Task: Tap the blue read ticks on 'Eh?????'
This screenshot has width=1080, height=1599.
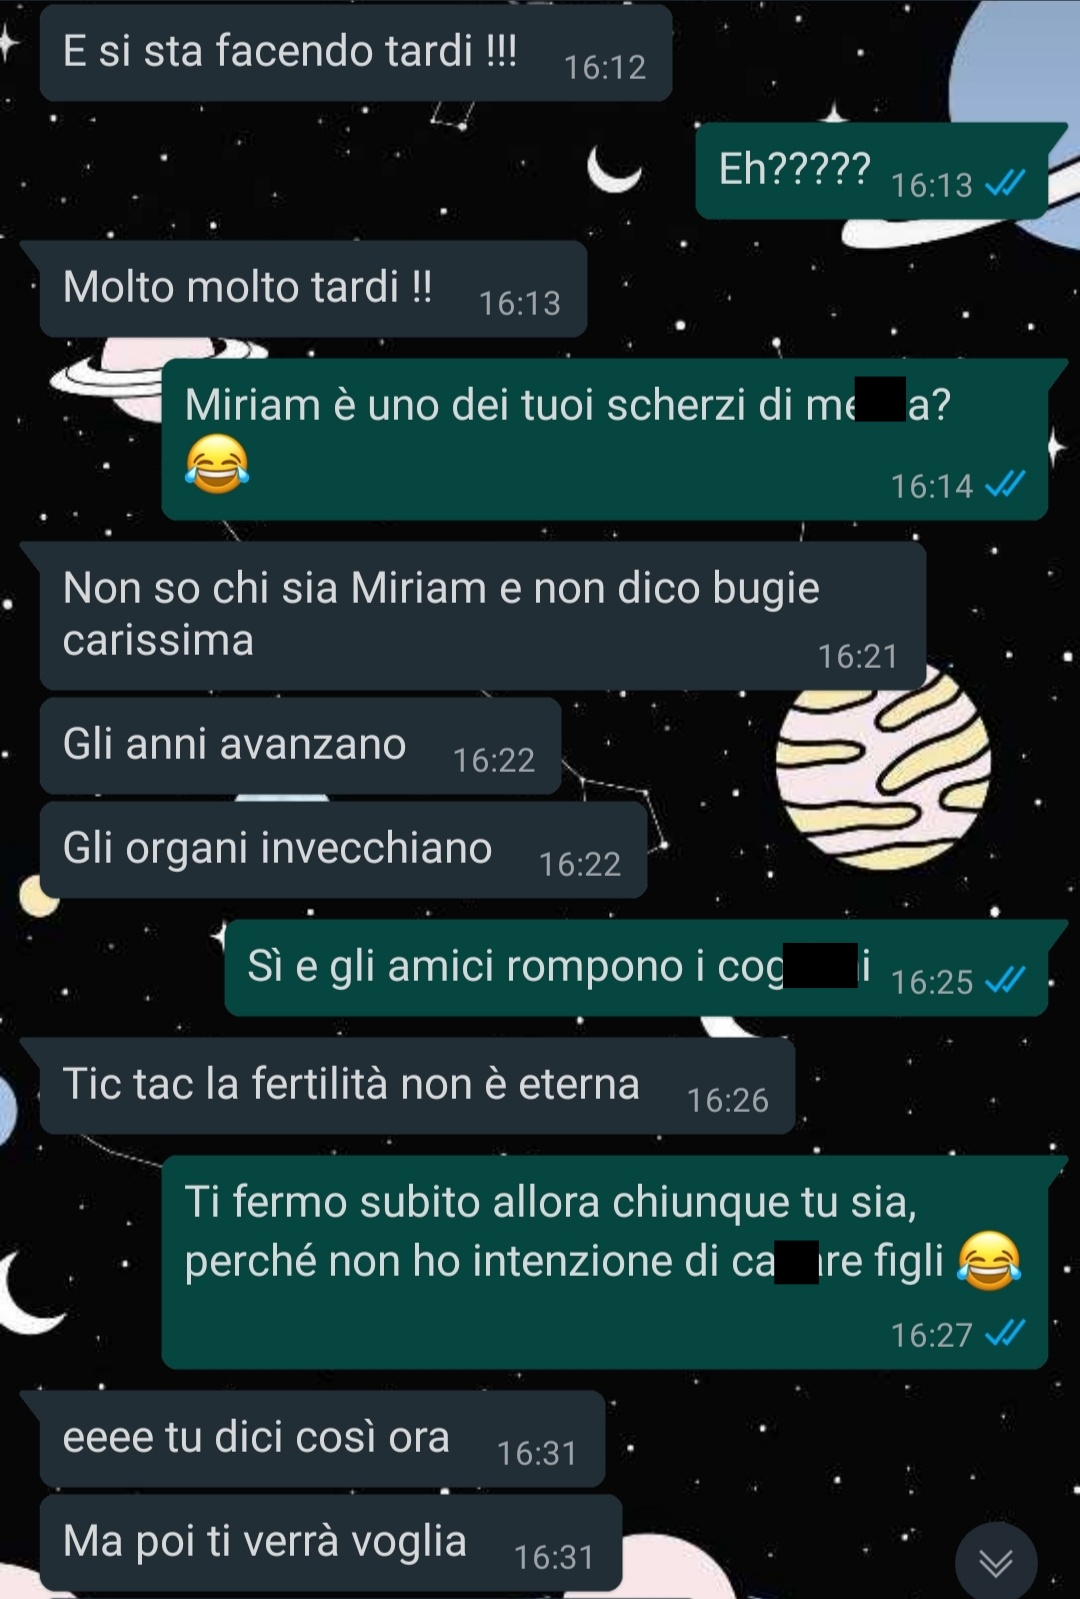Action: click(1005, 183)
